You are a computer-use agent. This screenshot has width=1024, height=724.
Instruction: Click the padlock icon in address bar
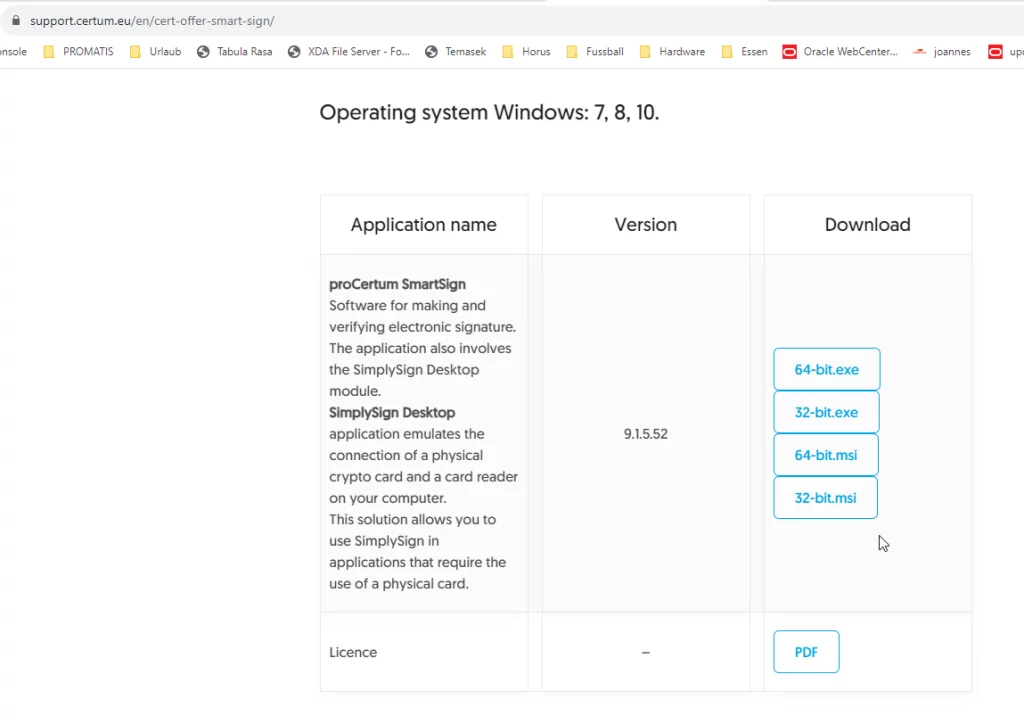(x=16, y=20)
